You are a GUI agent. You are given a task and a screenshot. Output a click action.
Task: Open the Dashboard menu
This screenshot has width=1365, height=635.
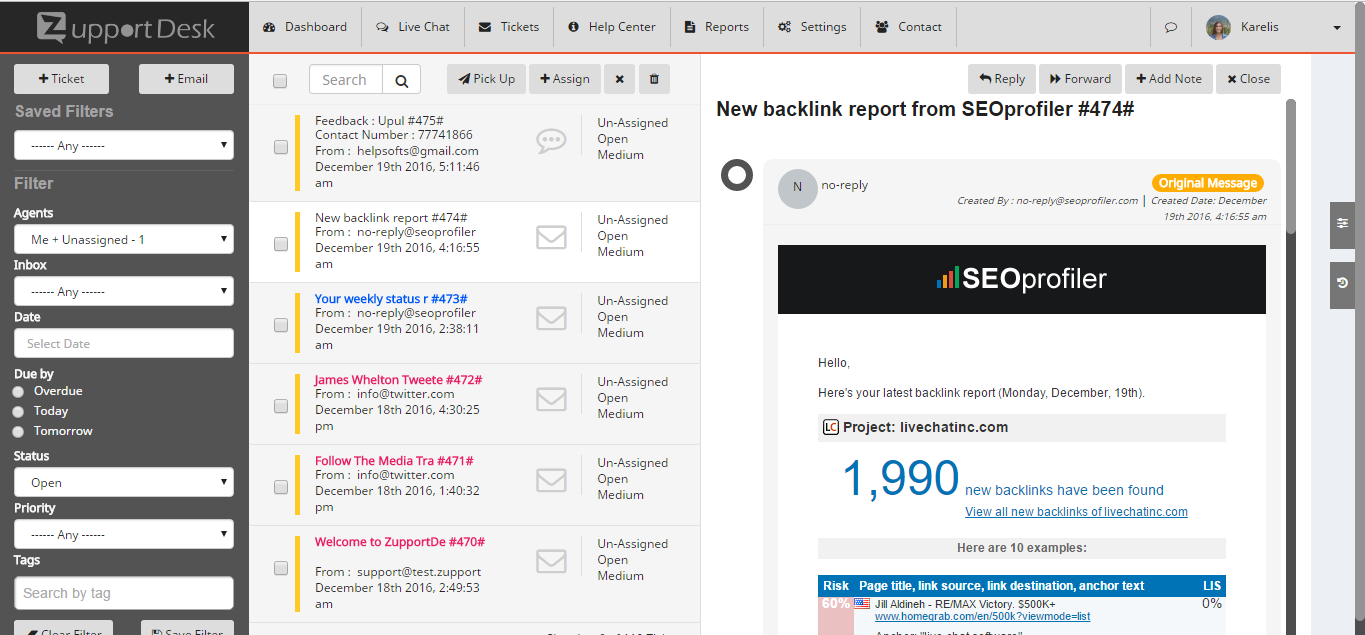(305, 27)
